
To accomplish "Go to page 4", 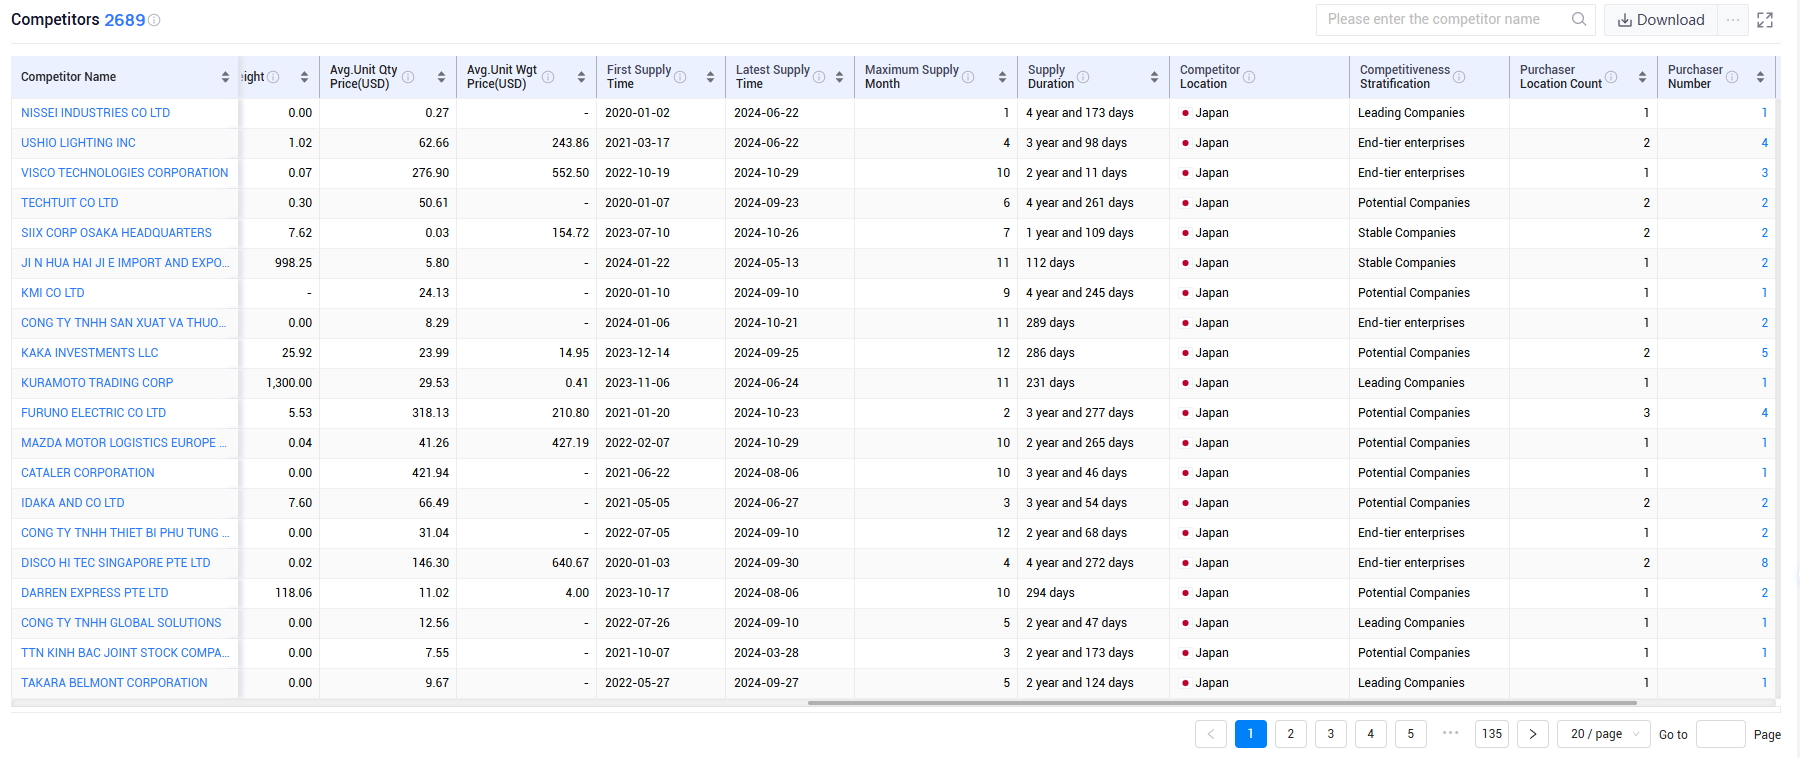I will 1371,734.
